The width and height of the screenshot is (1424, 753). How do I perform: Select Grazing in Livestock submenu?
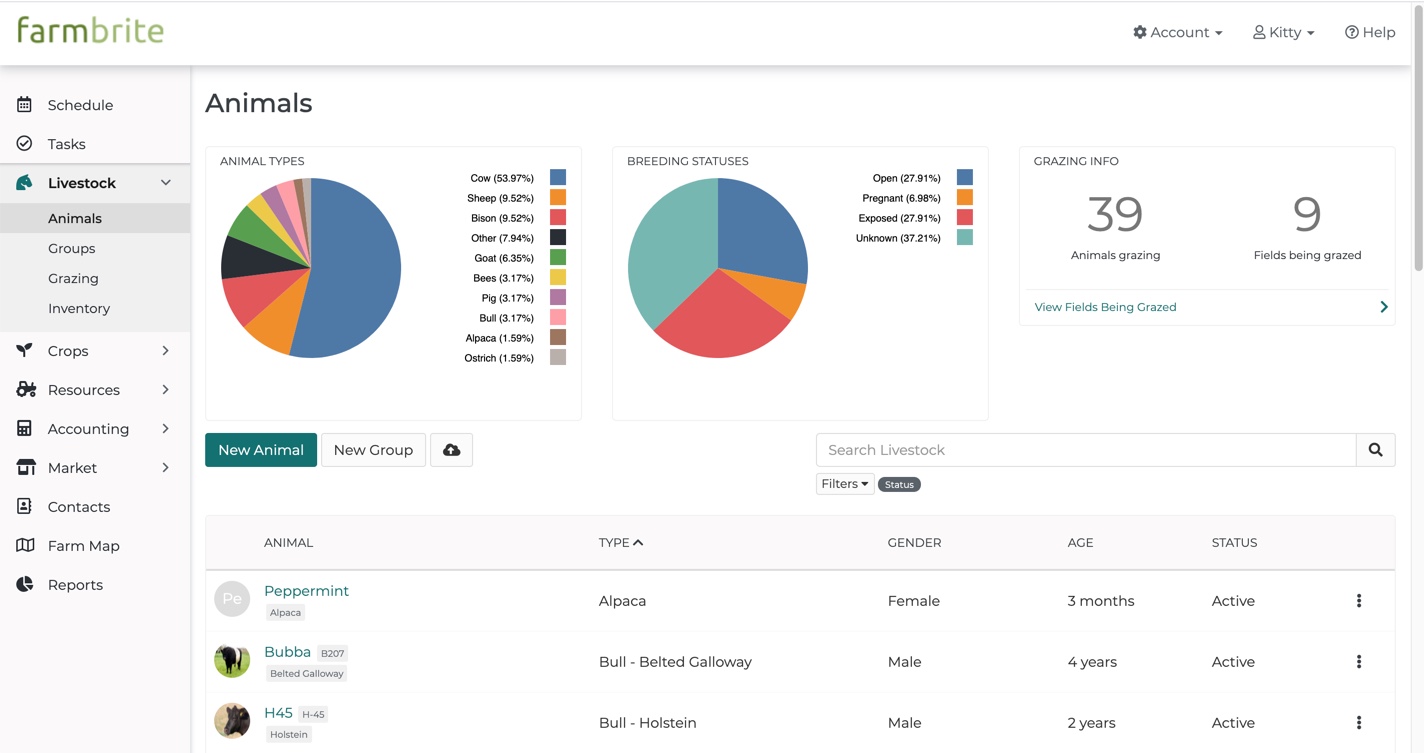(73, 278)
